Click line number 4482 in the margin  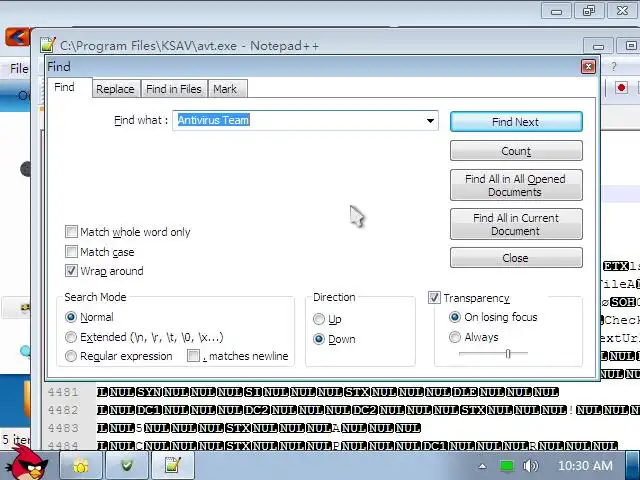click(x=62, y=410)
